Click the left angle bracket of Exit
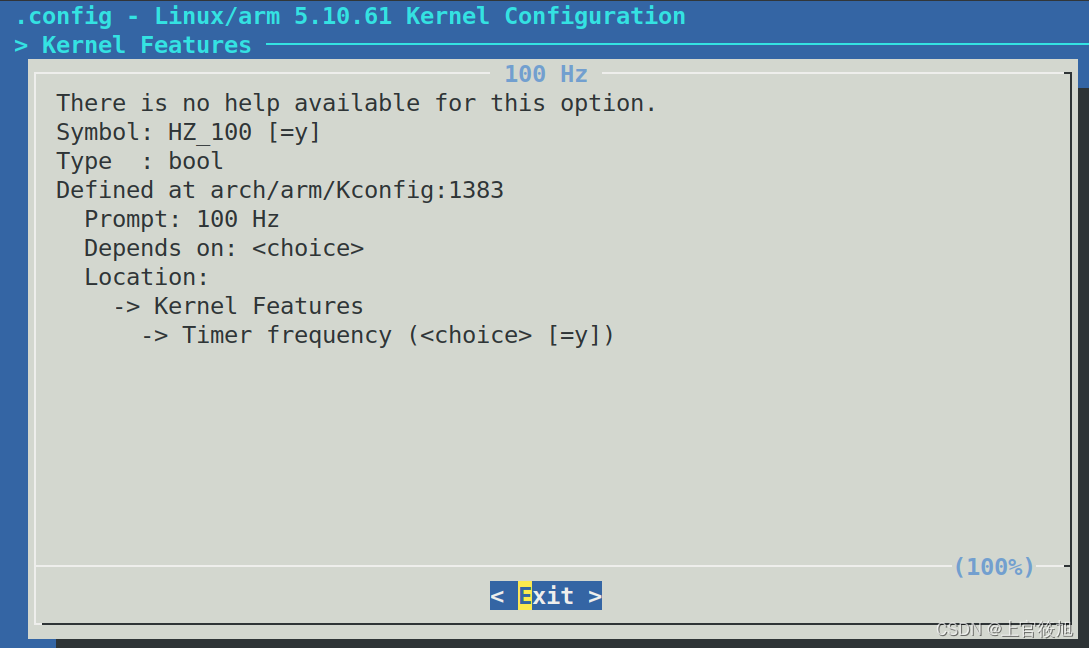This screenshot has width=1089, height=648. coord(497,596)
